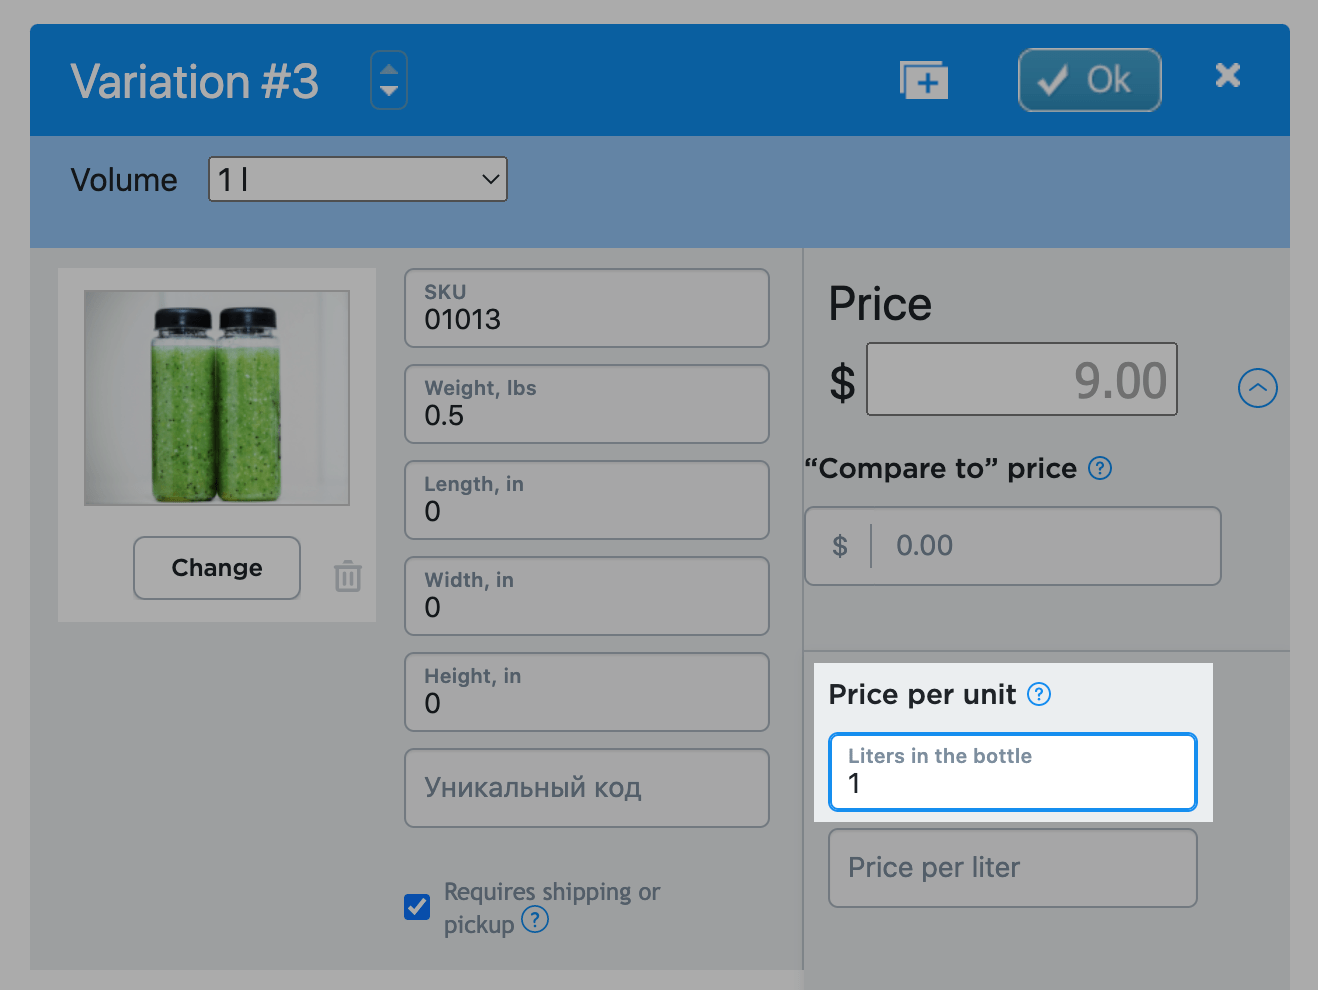The image size is (1318, 990).
Task: Focus the Уникальный код field
Action: point(586,788)
